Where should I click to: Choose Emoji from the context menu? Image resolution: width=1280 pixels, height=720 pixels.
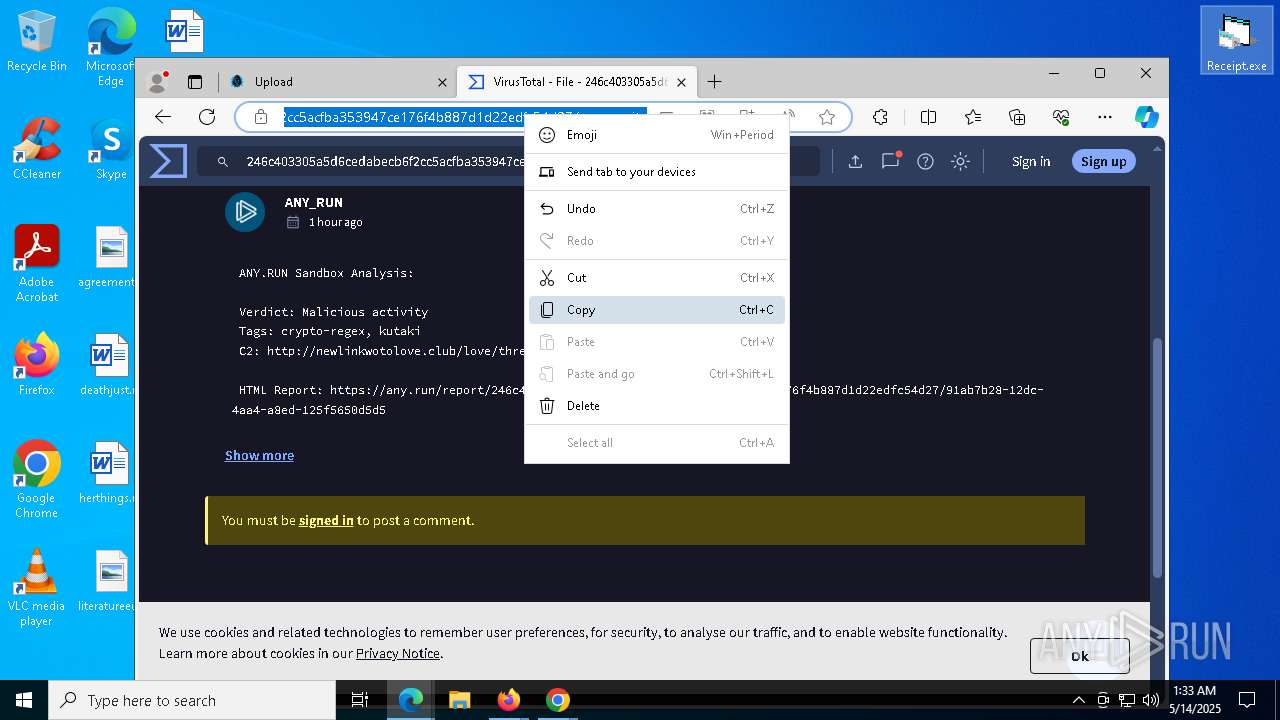coord(657,135)
